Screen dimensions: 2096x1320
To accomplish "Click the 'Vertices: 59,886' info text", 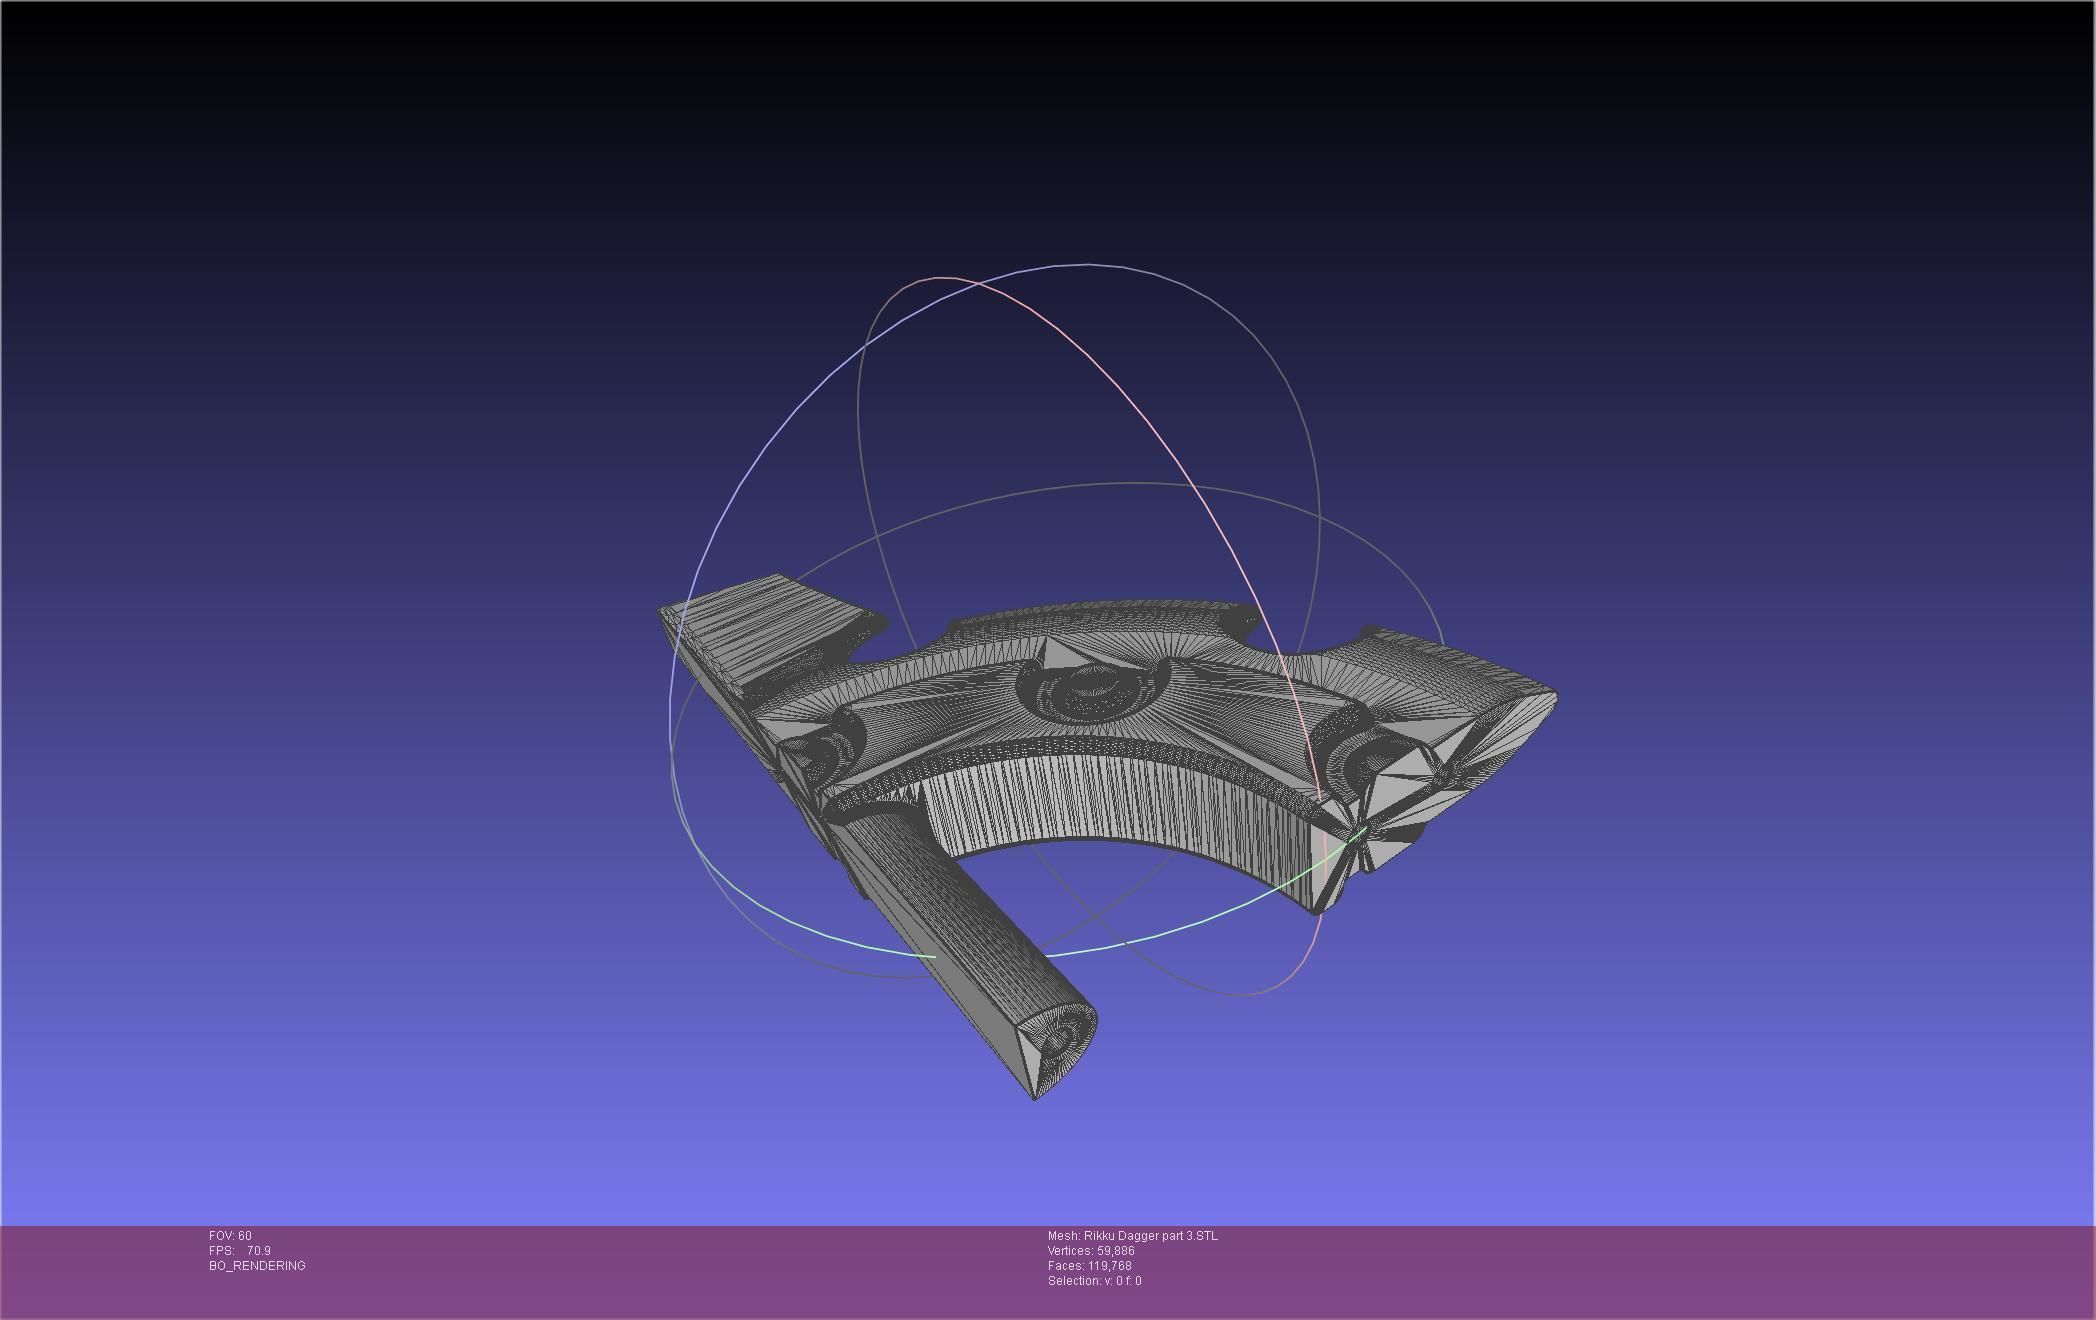I will coord(1091,1251).
